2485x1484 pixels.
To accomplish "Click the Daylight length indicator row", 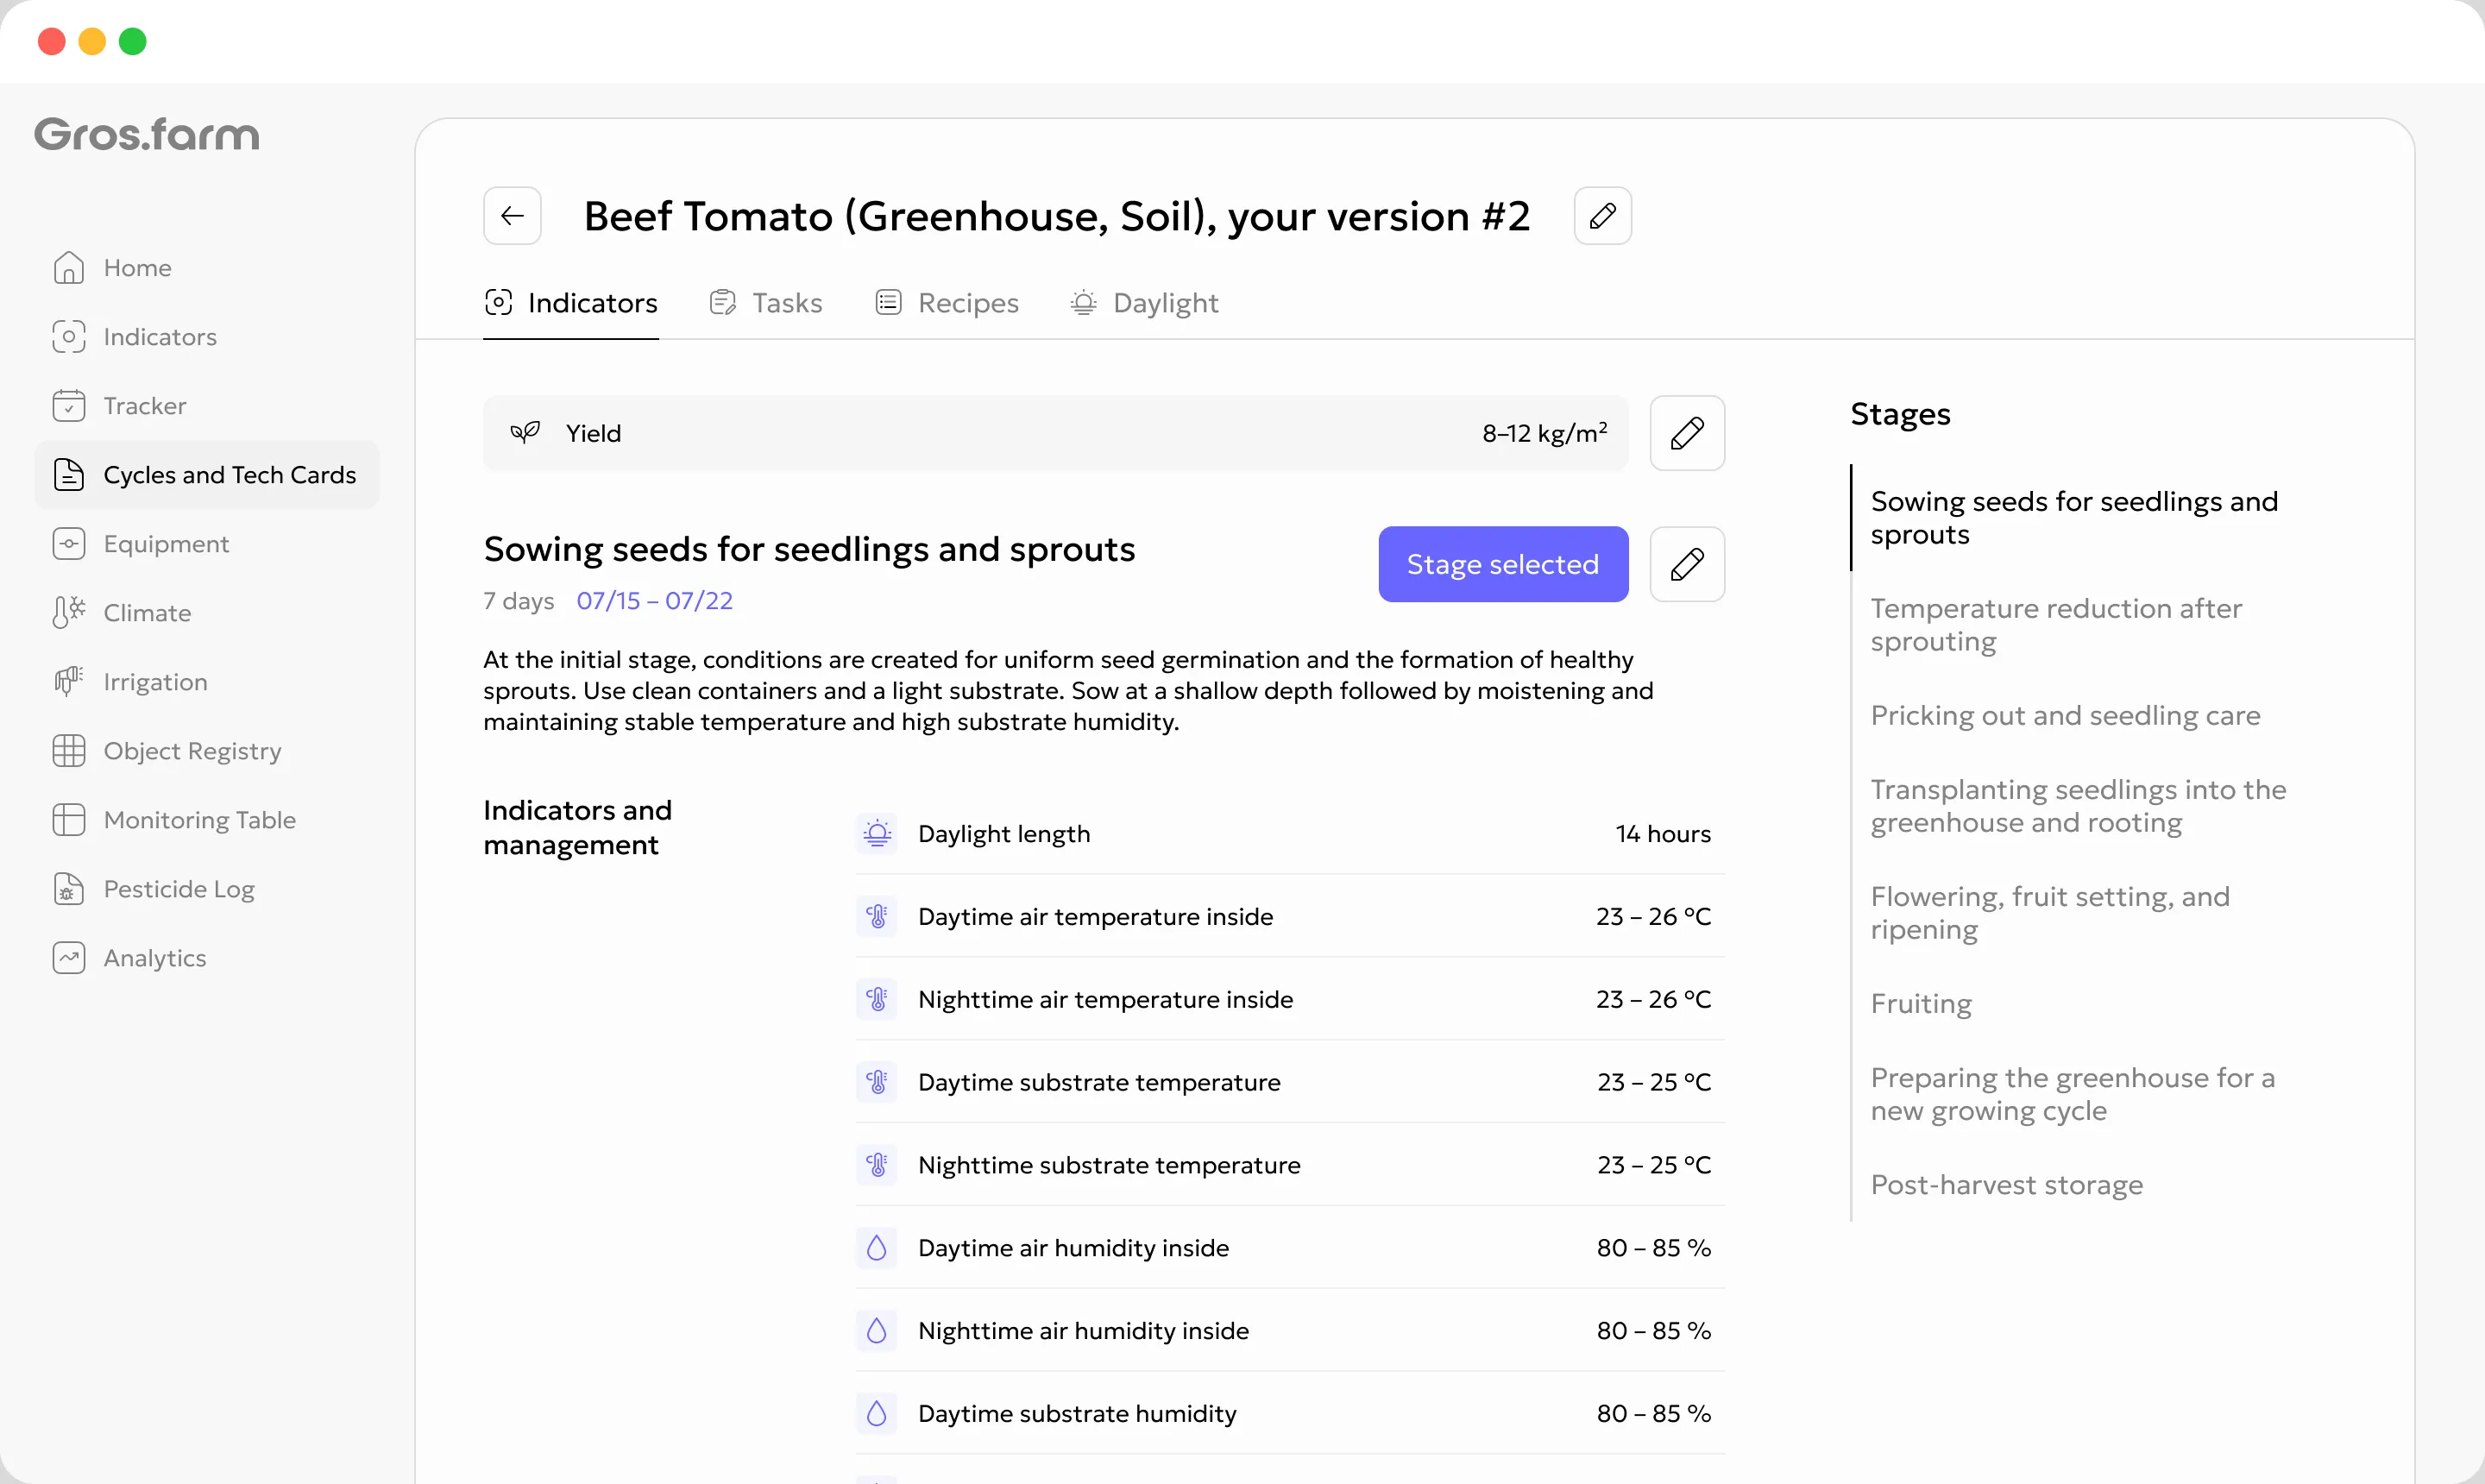I will 1290,834.
